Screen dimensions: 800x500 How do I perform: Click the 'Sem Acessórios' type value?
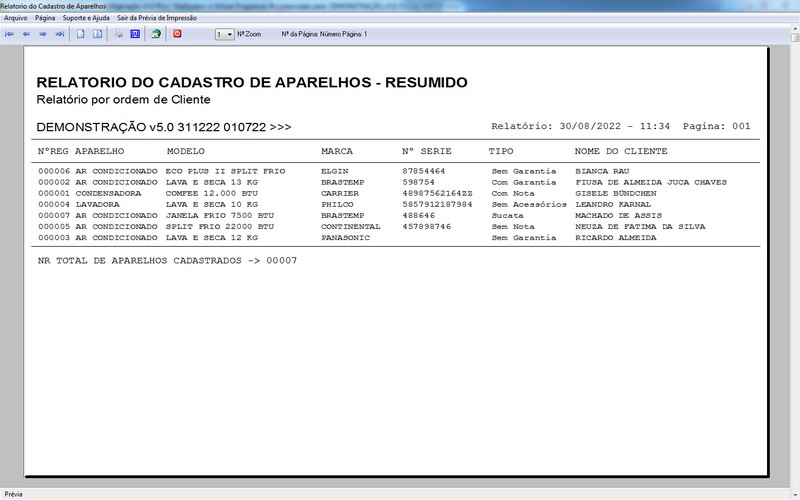pos(529,205)
